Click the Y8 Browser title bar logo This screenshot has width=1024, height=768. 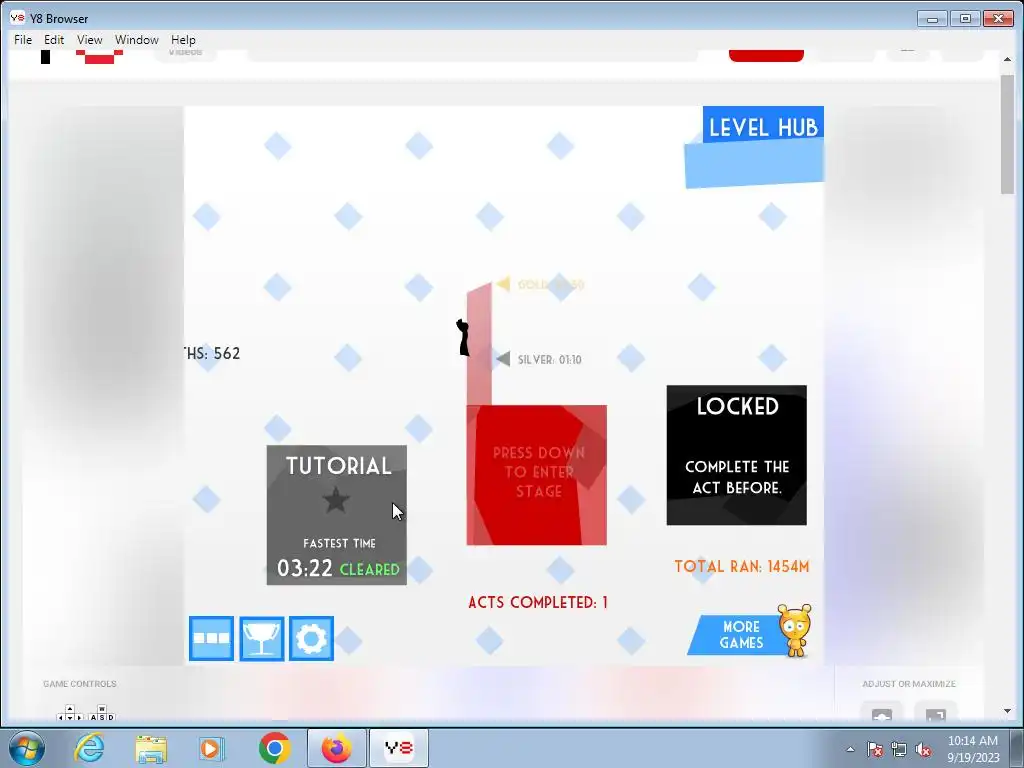click(x=18, y=18)
